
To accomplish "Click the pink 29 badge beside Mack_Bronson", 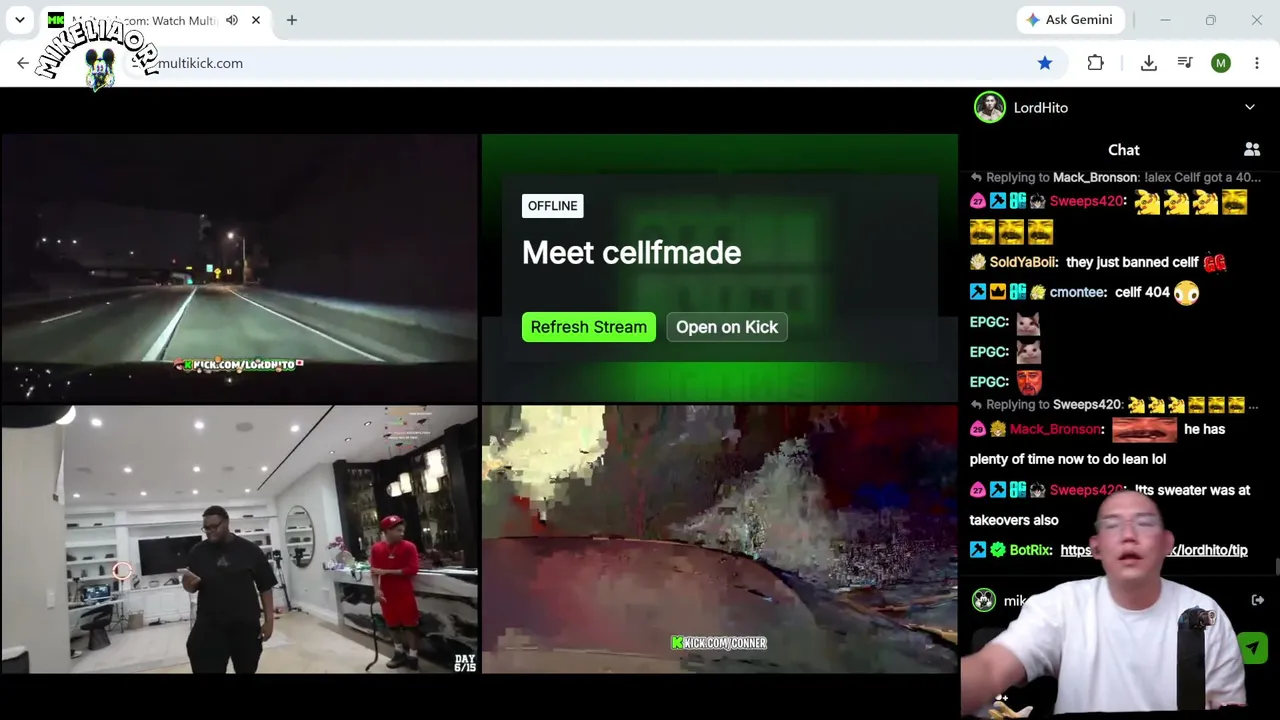I will [x=978, y=429].
